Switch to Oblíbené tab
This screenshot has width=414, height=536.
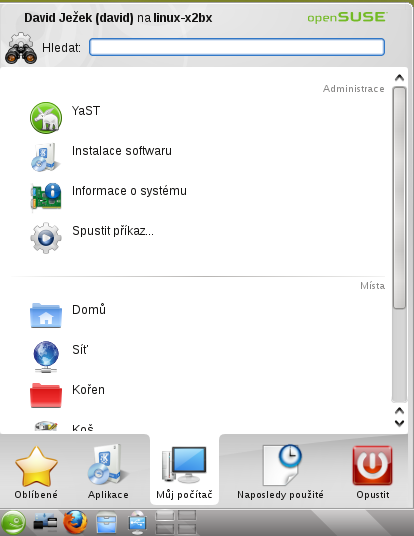36,472
